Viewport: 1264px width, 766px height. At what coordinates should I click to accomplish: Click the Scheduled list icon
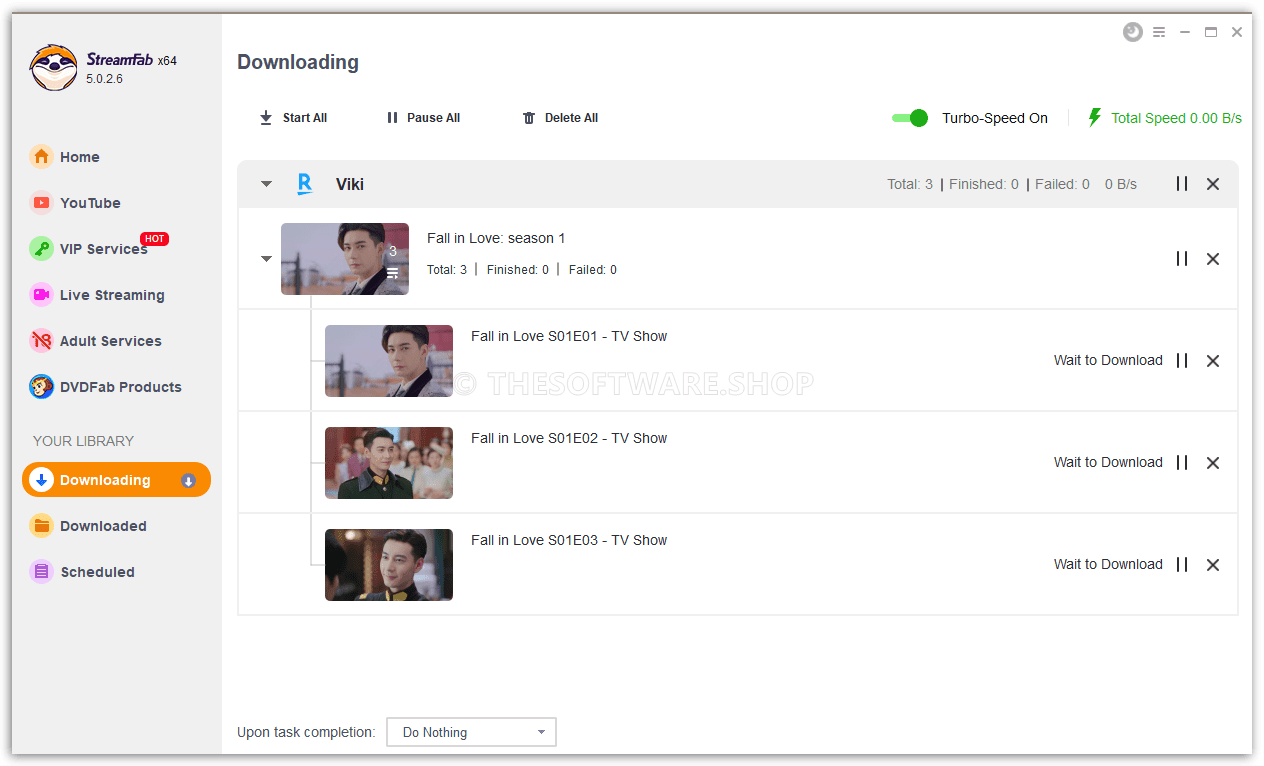click(x=41, y=572)
